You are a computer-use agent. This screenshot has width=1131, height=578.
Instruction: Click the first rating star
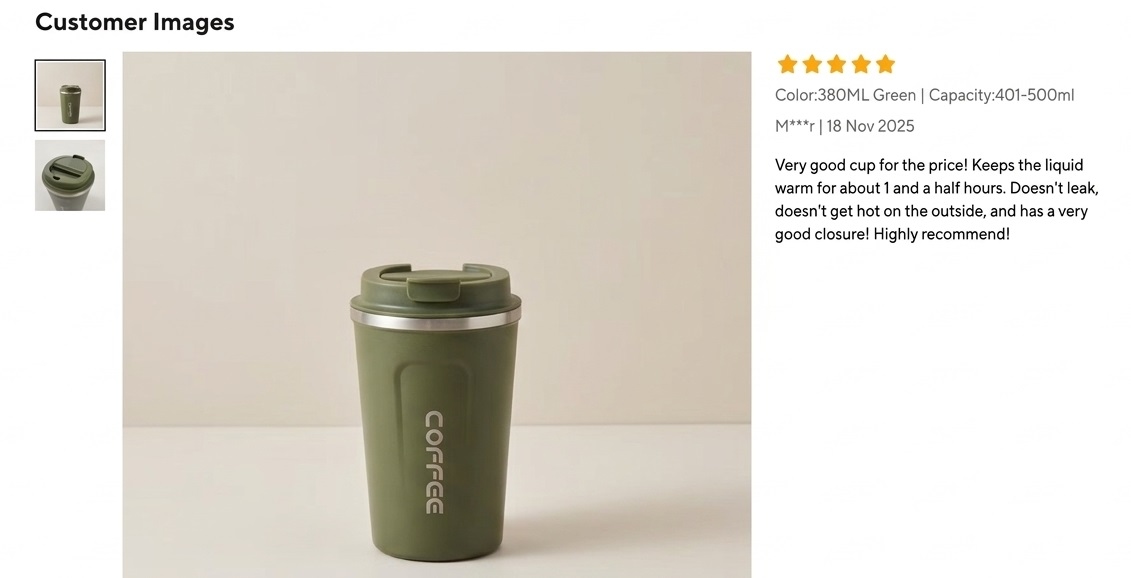click(x=788, y=64)
